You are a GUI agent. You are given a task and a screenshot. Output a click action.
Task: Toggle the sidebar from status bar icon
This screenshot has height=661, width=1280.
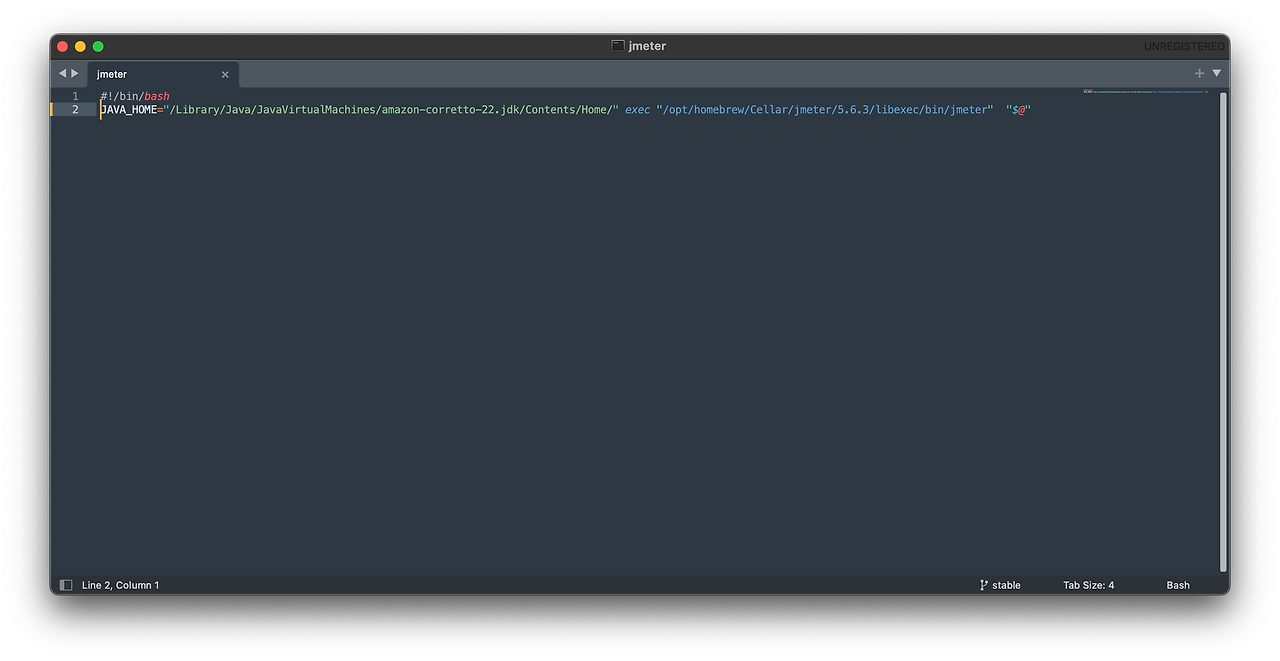coord(66,585)
